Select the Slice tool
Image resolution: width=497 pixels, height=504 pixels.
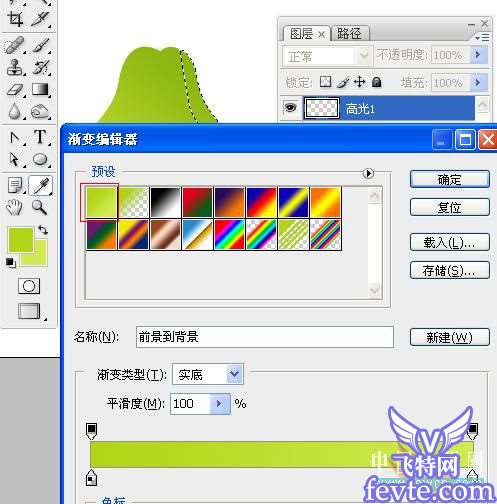click(40, 19)
